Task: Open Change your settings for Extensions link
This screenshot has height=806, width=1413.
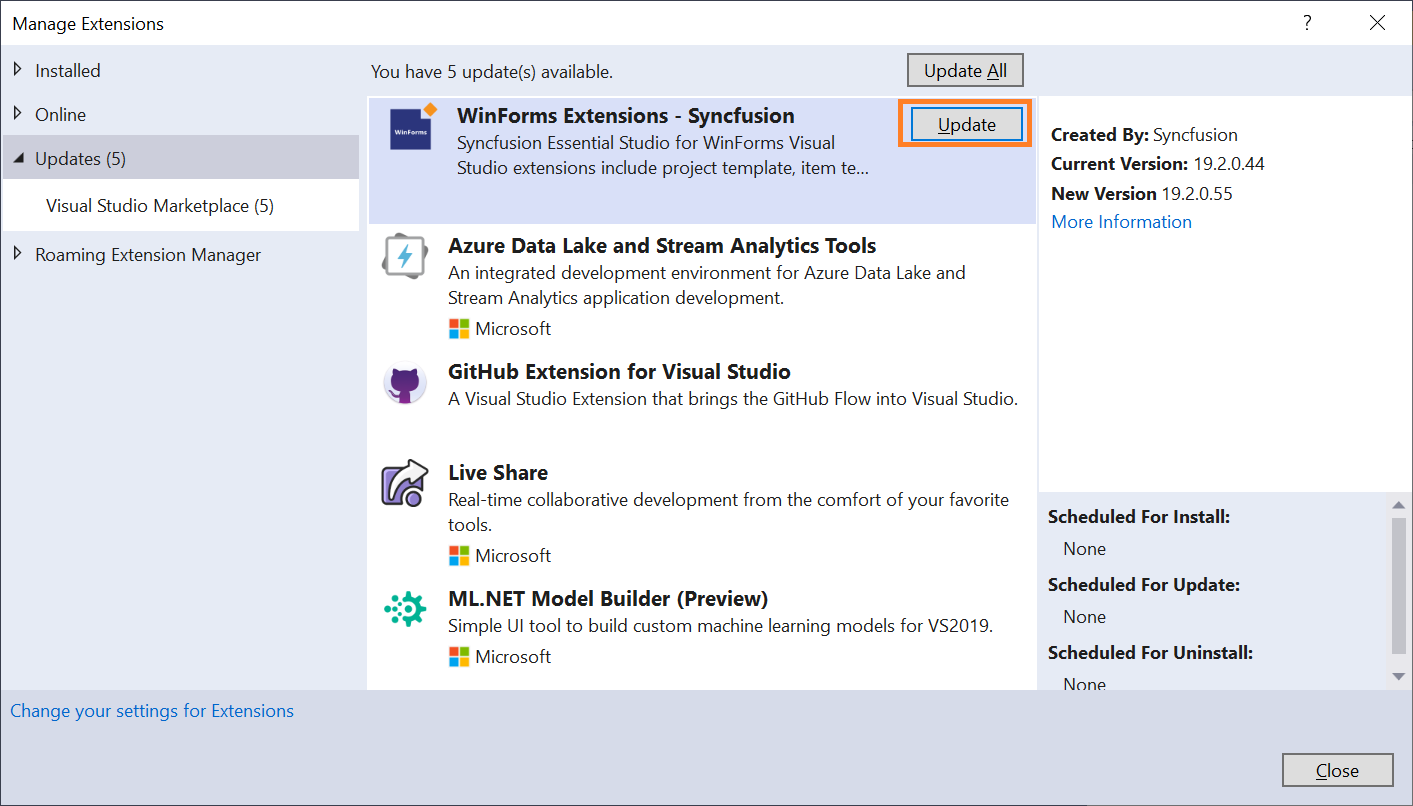Action: tap(152, 711)
